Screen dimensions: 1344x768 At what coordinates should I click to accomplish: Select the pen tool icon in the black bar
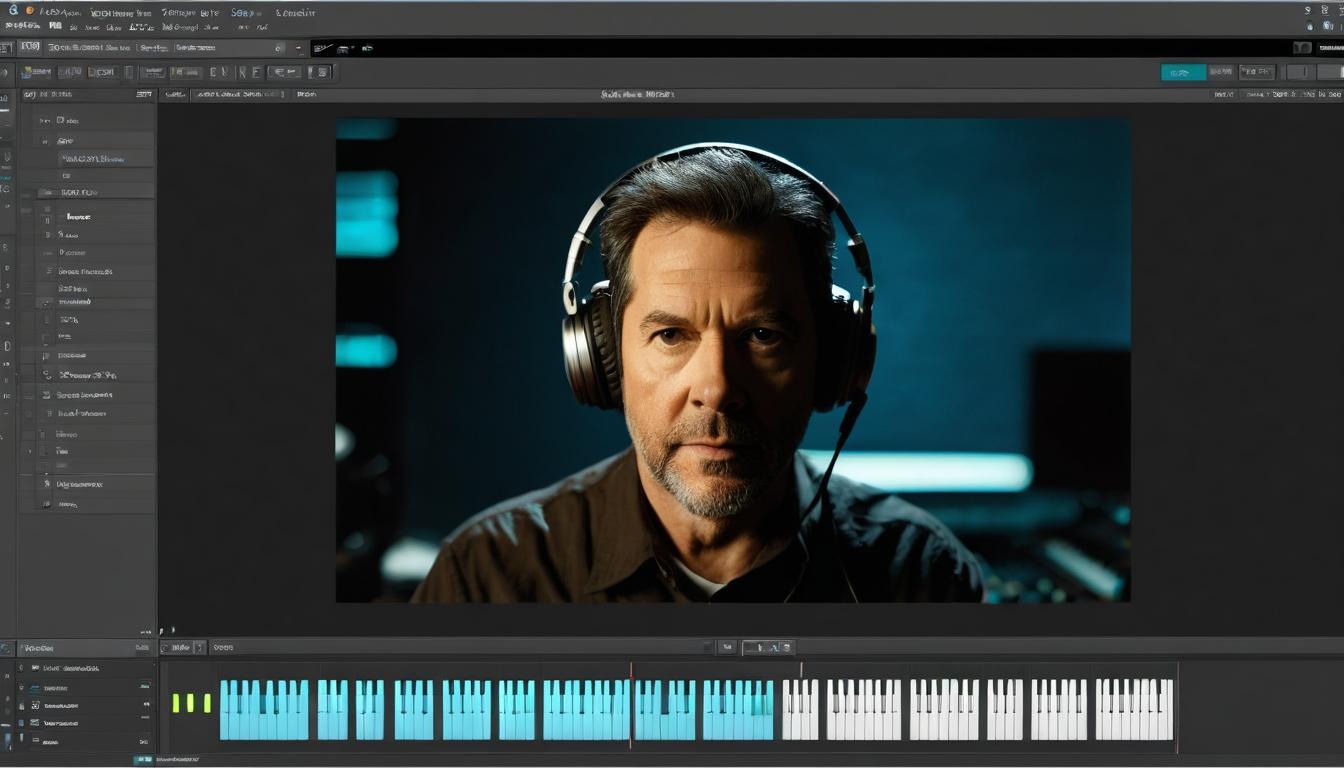[323, 48]
